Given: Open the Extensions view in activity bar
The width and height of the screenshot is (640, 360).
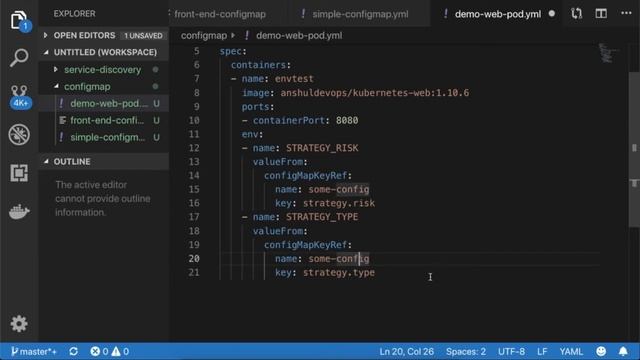Looking at the screenshot, I should [19, 173].
